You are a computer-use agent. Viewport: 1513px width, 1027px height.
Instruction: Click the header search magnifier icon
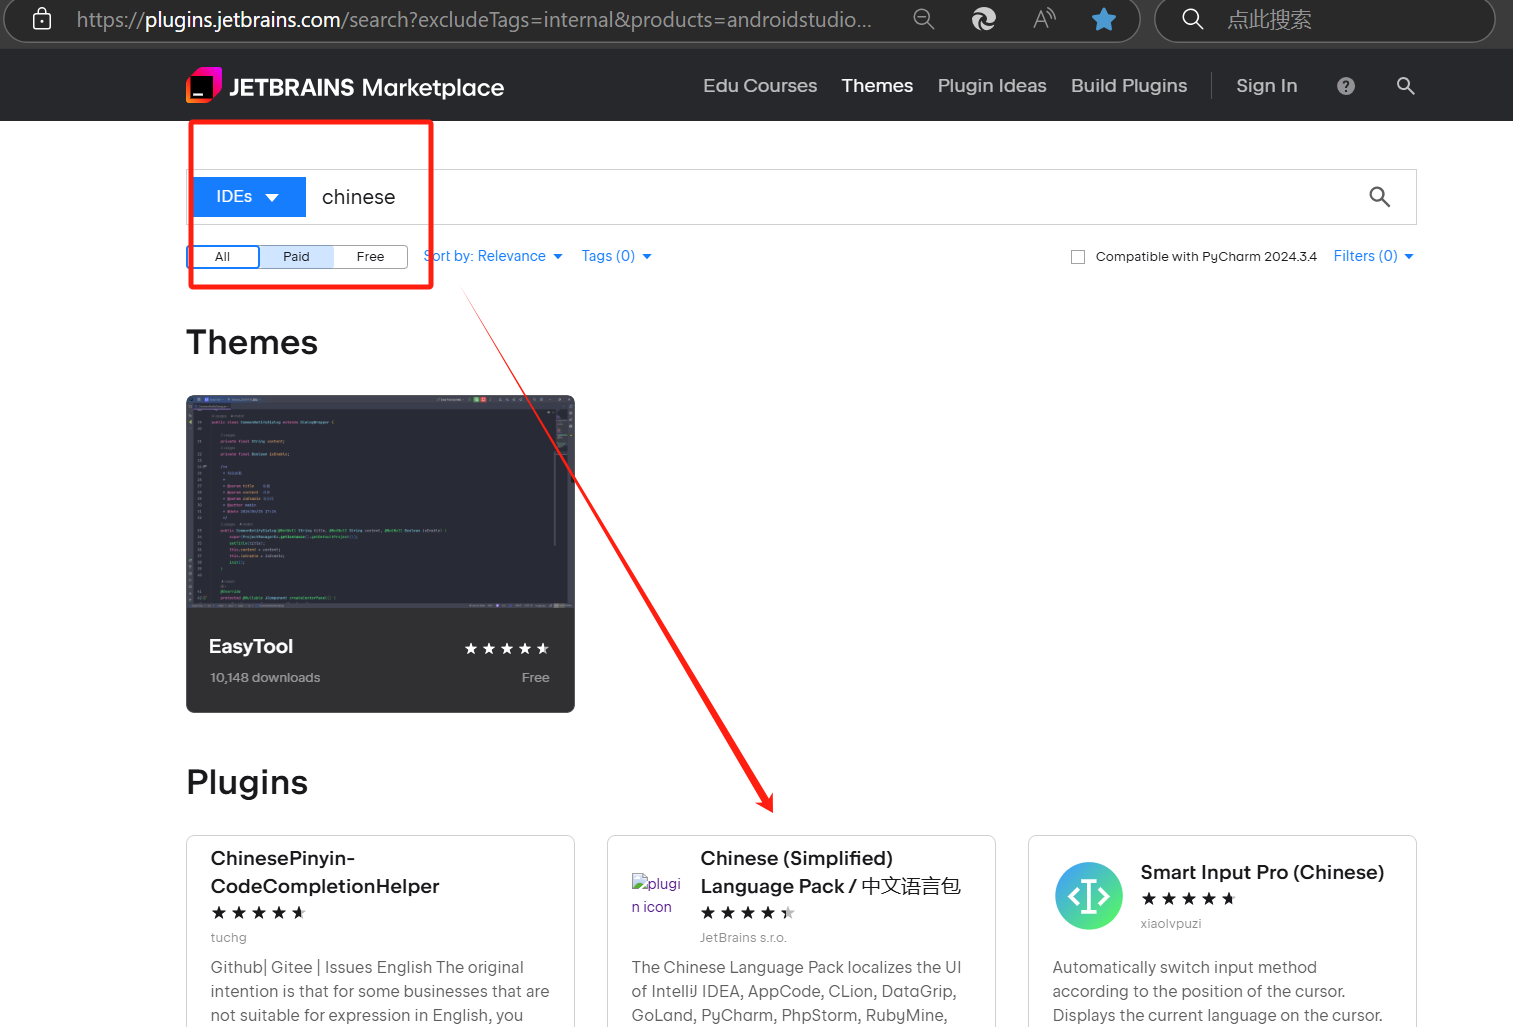click(1405, 86)
